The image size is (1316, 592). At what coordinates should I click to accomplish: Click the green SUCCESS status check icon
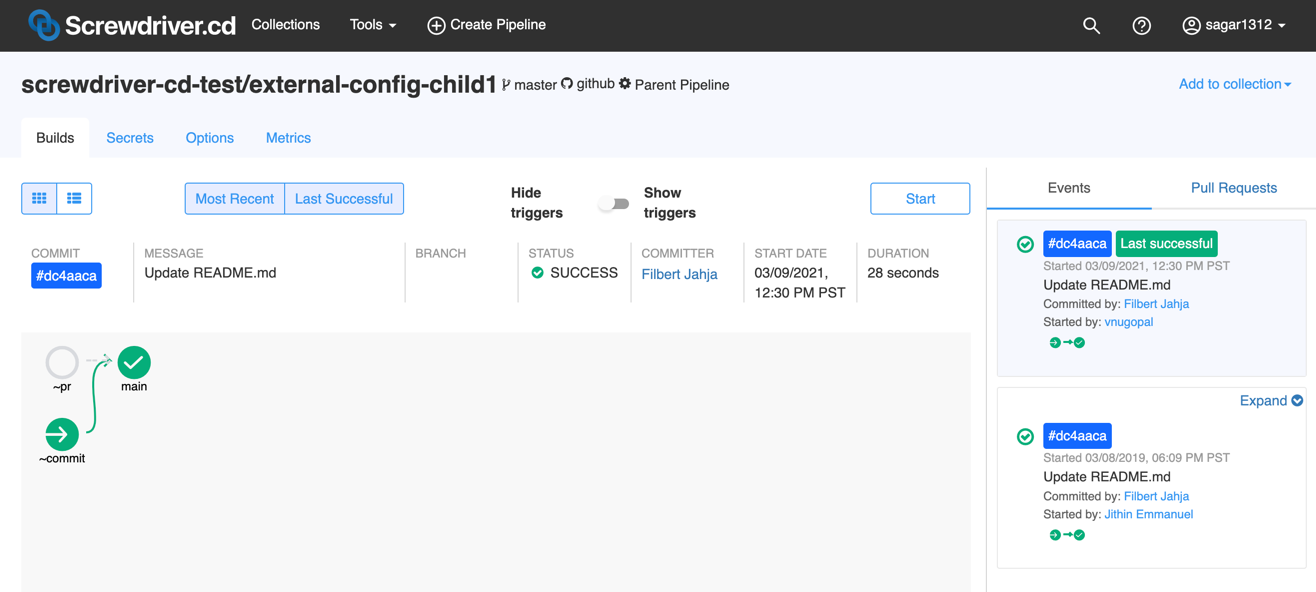click(x=537, y=273)
